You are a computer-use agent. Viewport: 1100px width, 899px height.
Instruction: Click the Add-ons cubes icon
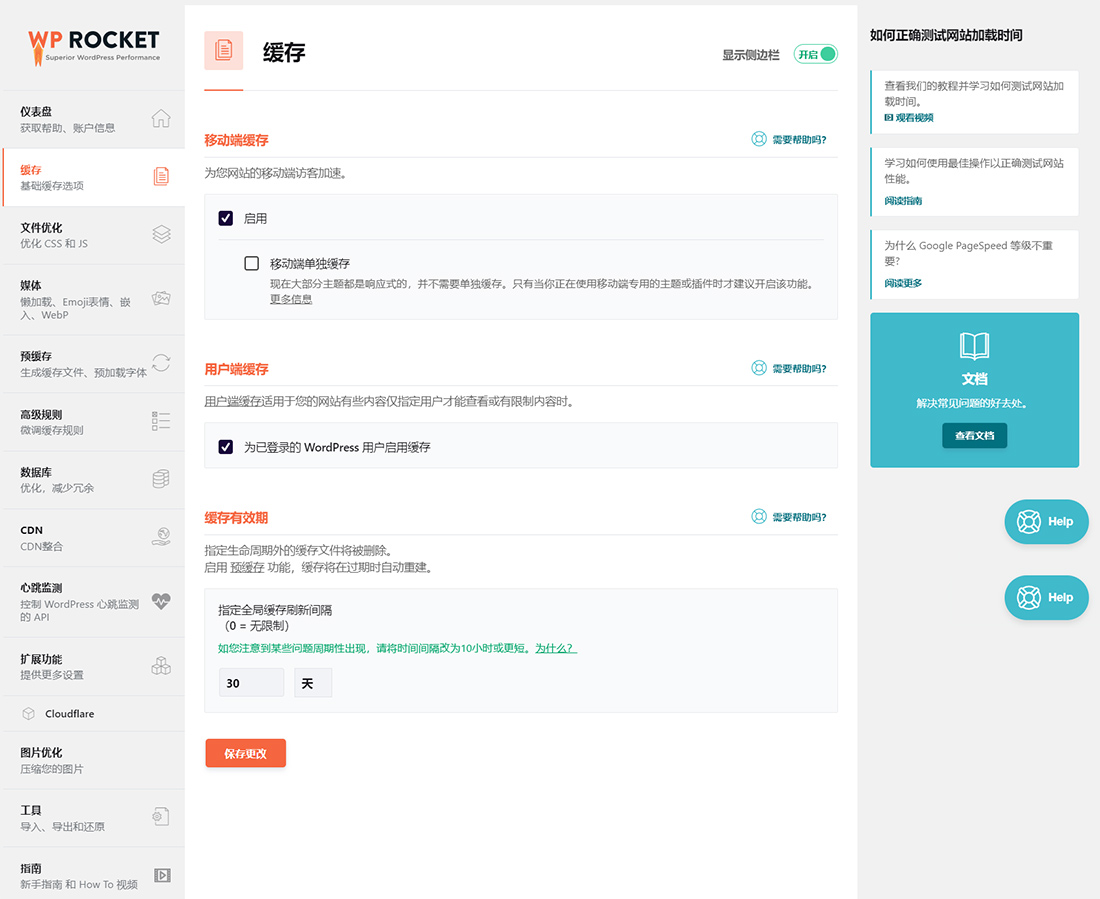[161, 666]
